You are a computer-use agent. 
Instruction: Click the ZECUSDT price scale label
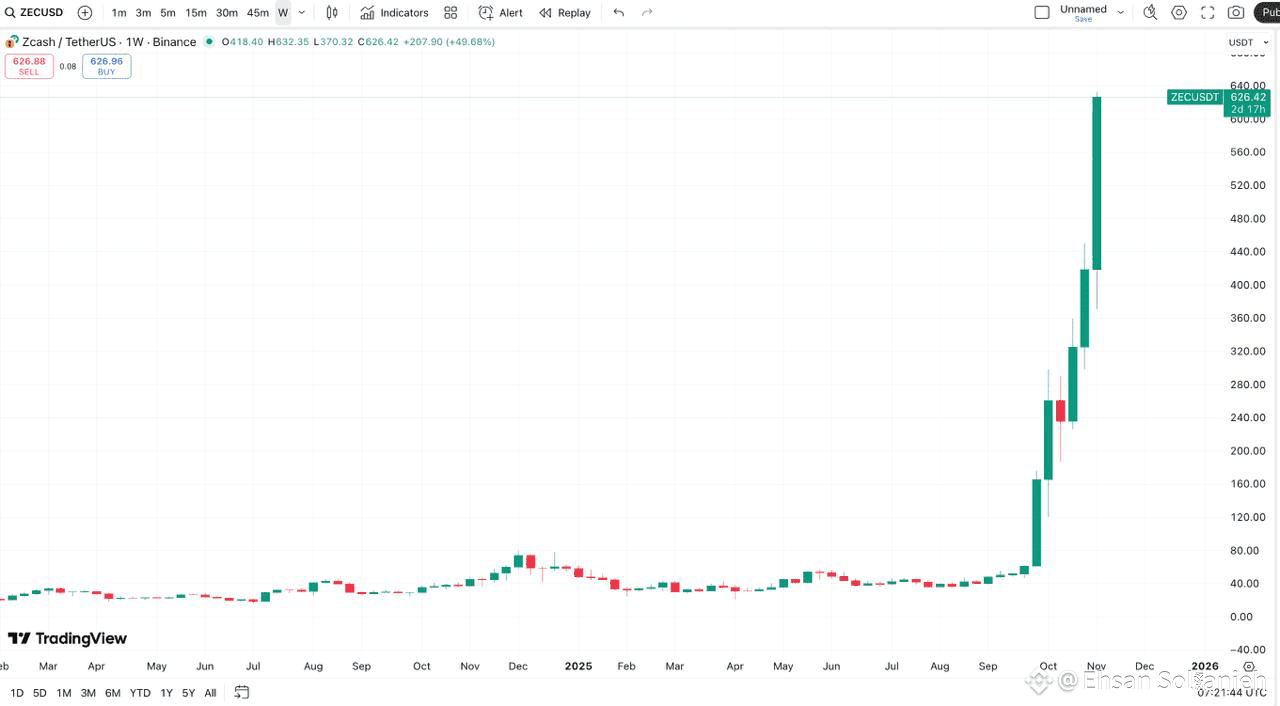(1194, 97)
